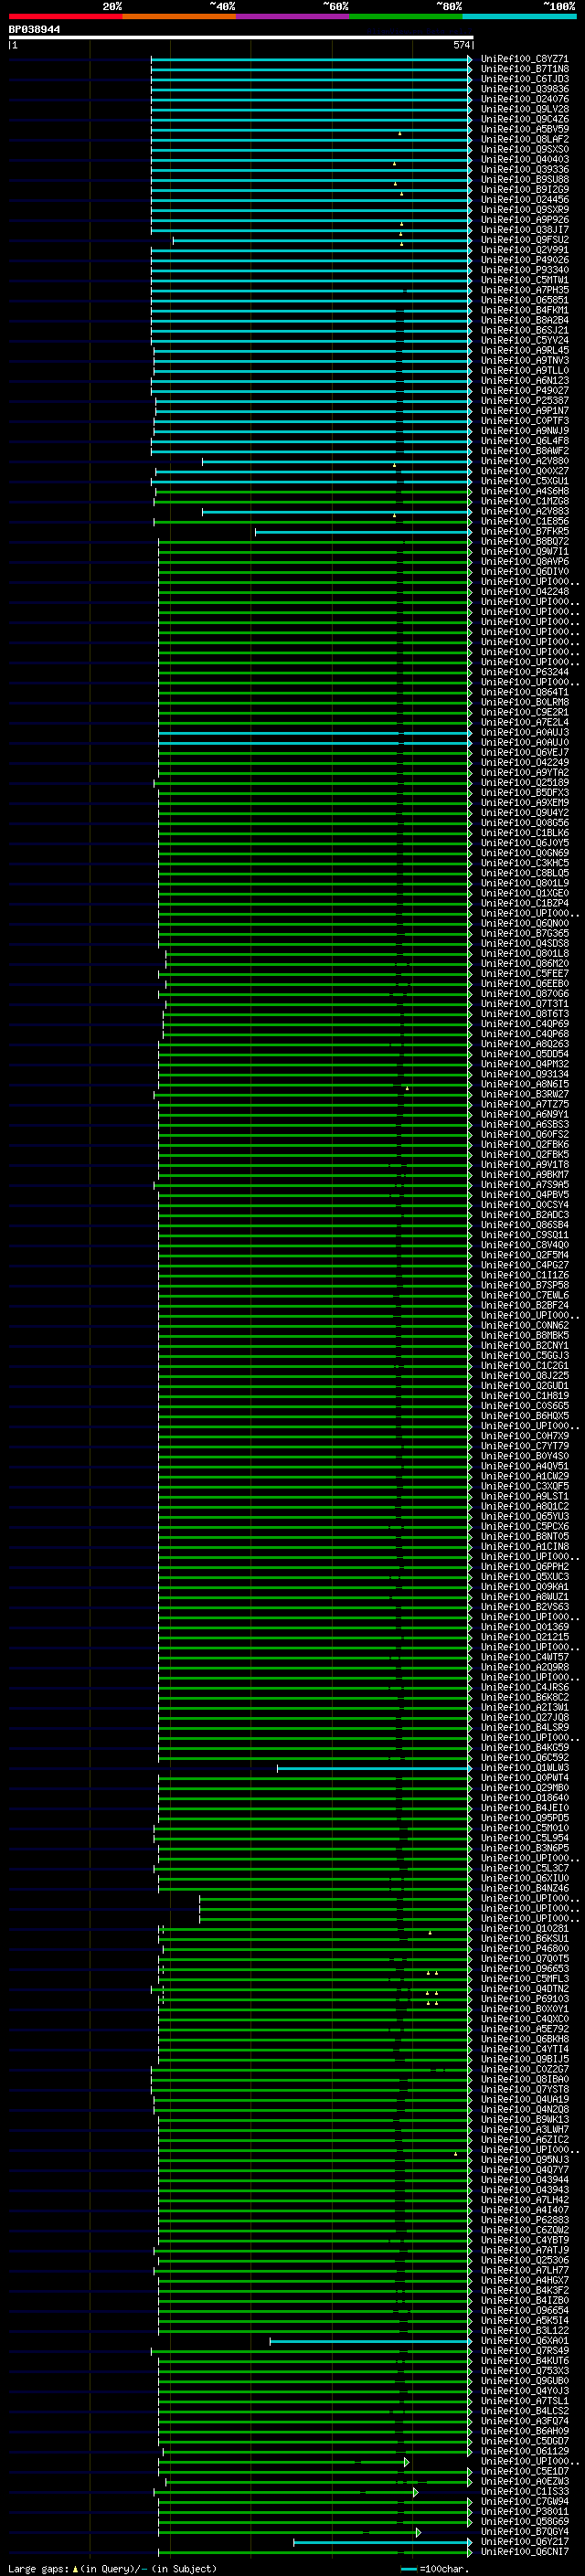Image resolution: width=585 pixels, height=2576 pixels.
Task: Select hit UniRef100_A5BV59
Action: coord(524,129)
